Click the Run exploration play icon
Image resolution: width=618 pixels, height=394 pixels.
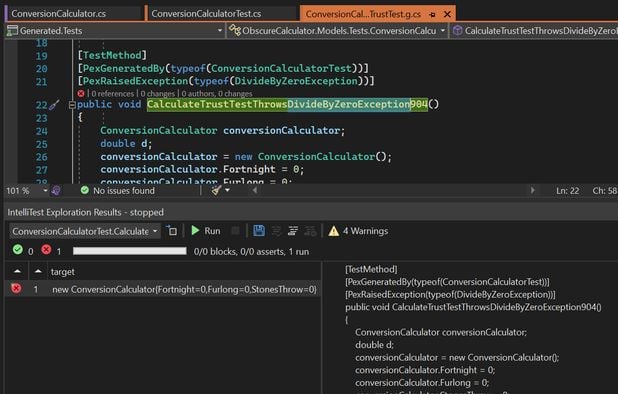click(195, 230)
